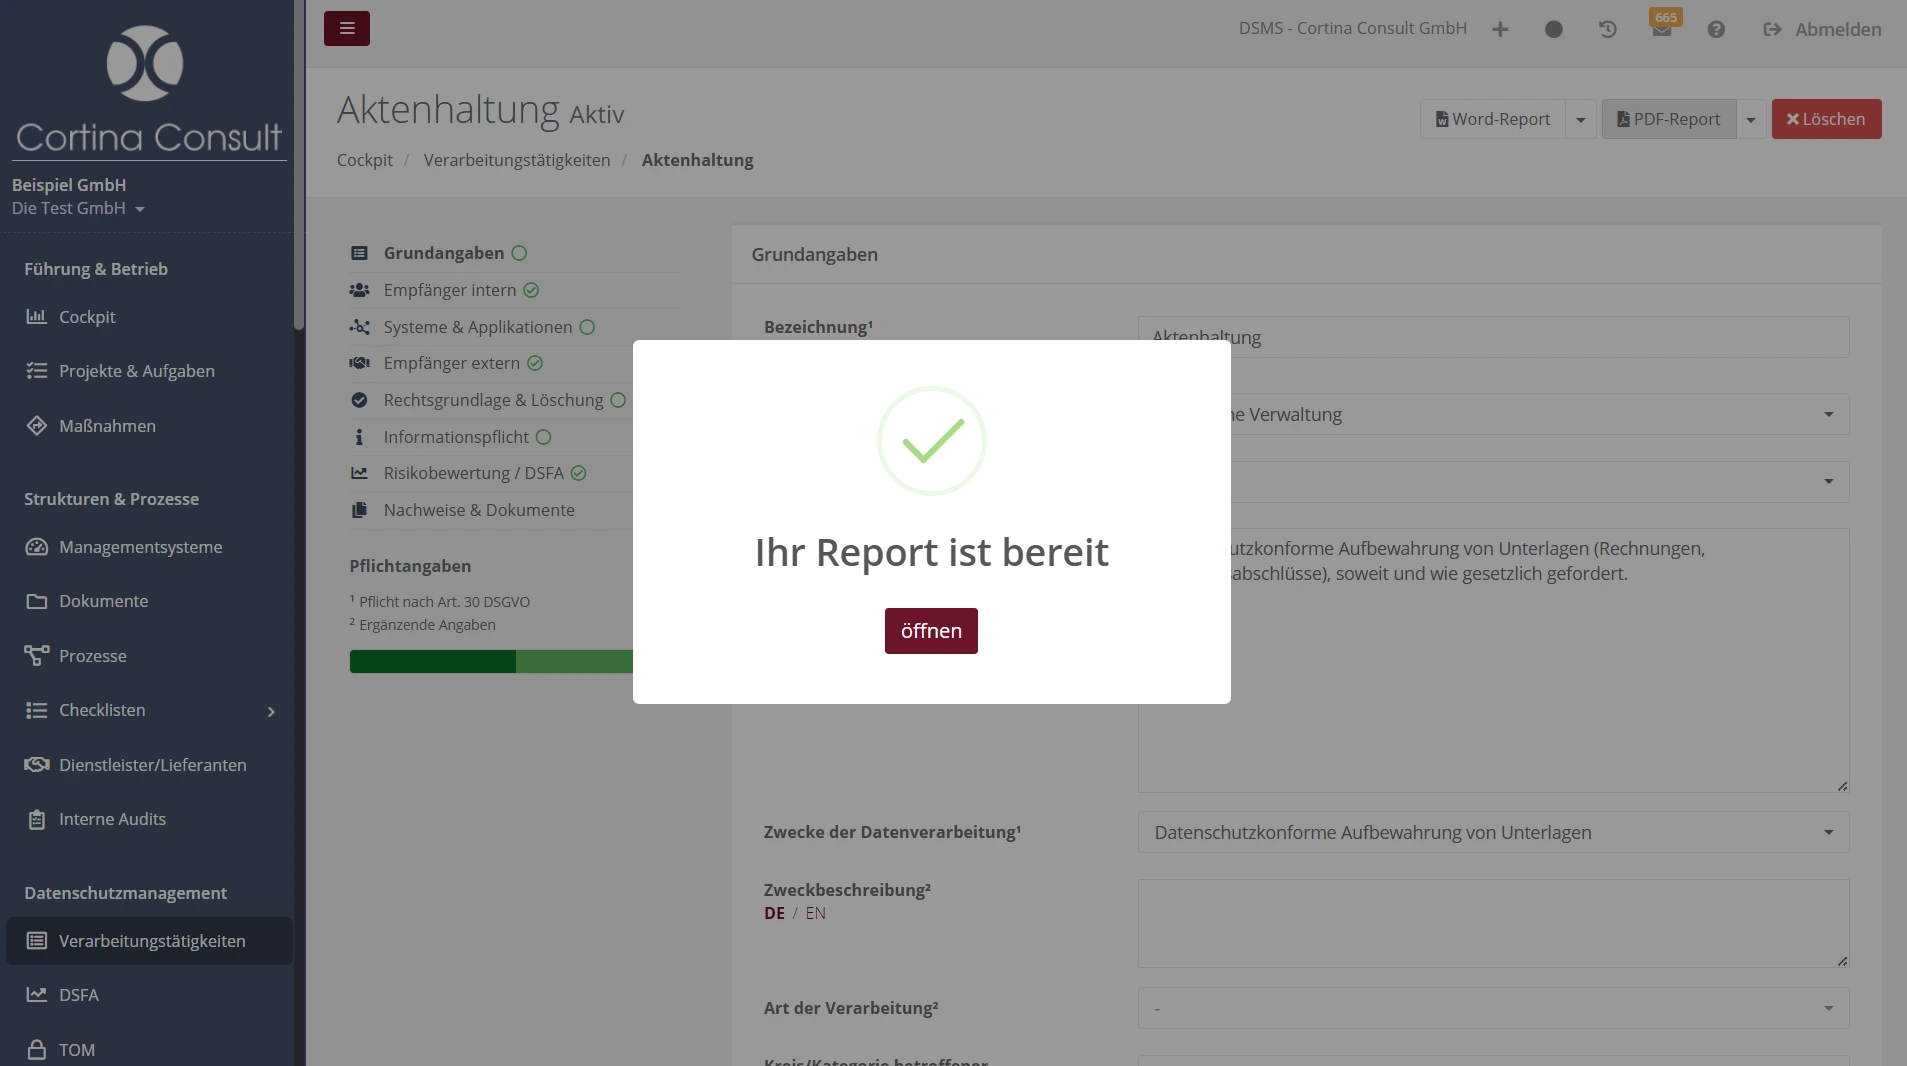
Task: Open the history clock icon
Action: coord(1608,30)
